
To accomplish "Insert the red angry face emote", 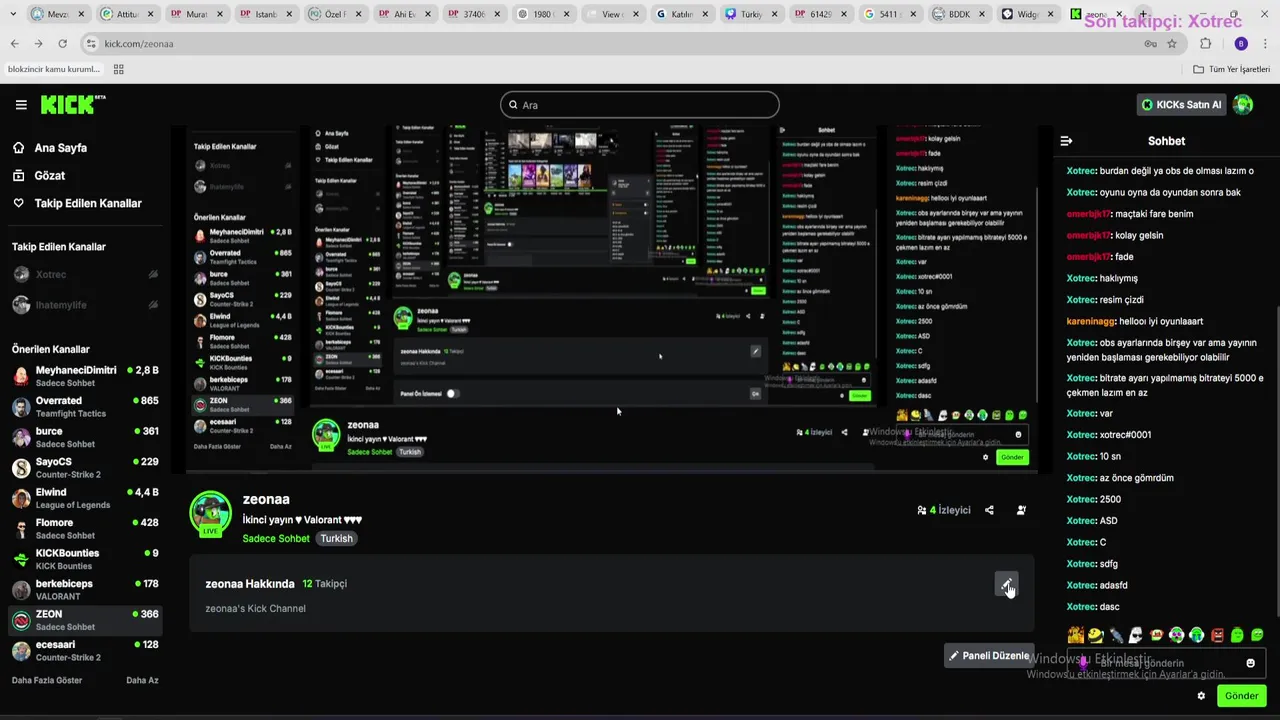I will (x=1217, y=635).
